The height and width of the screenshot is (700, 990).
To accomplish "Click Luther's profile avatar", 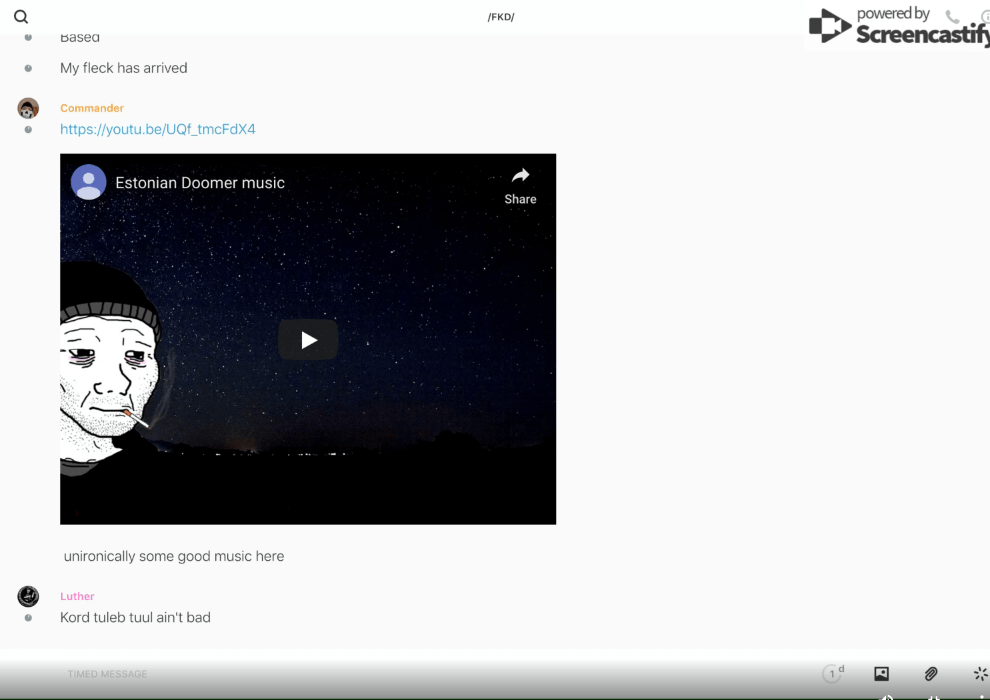I will (28, 596).
